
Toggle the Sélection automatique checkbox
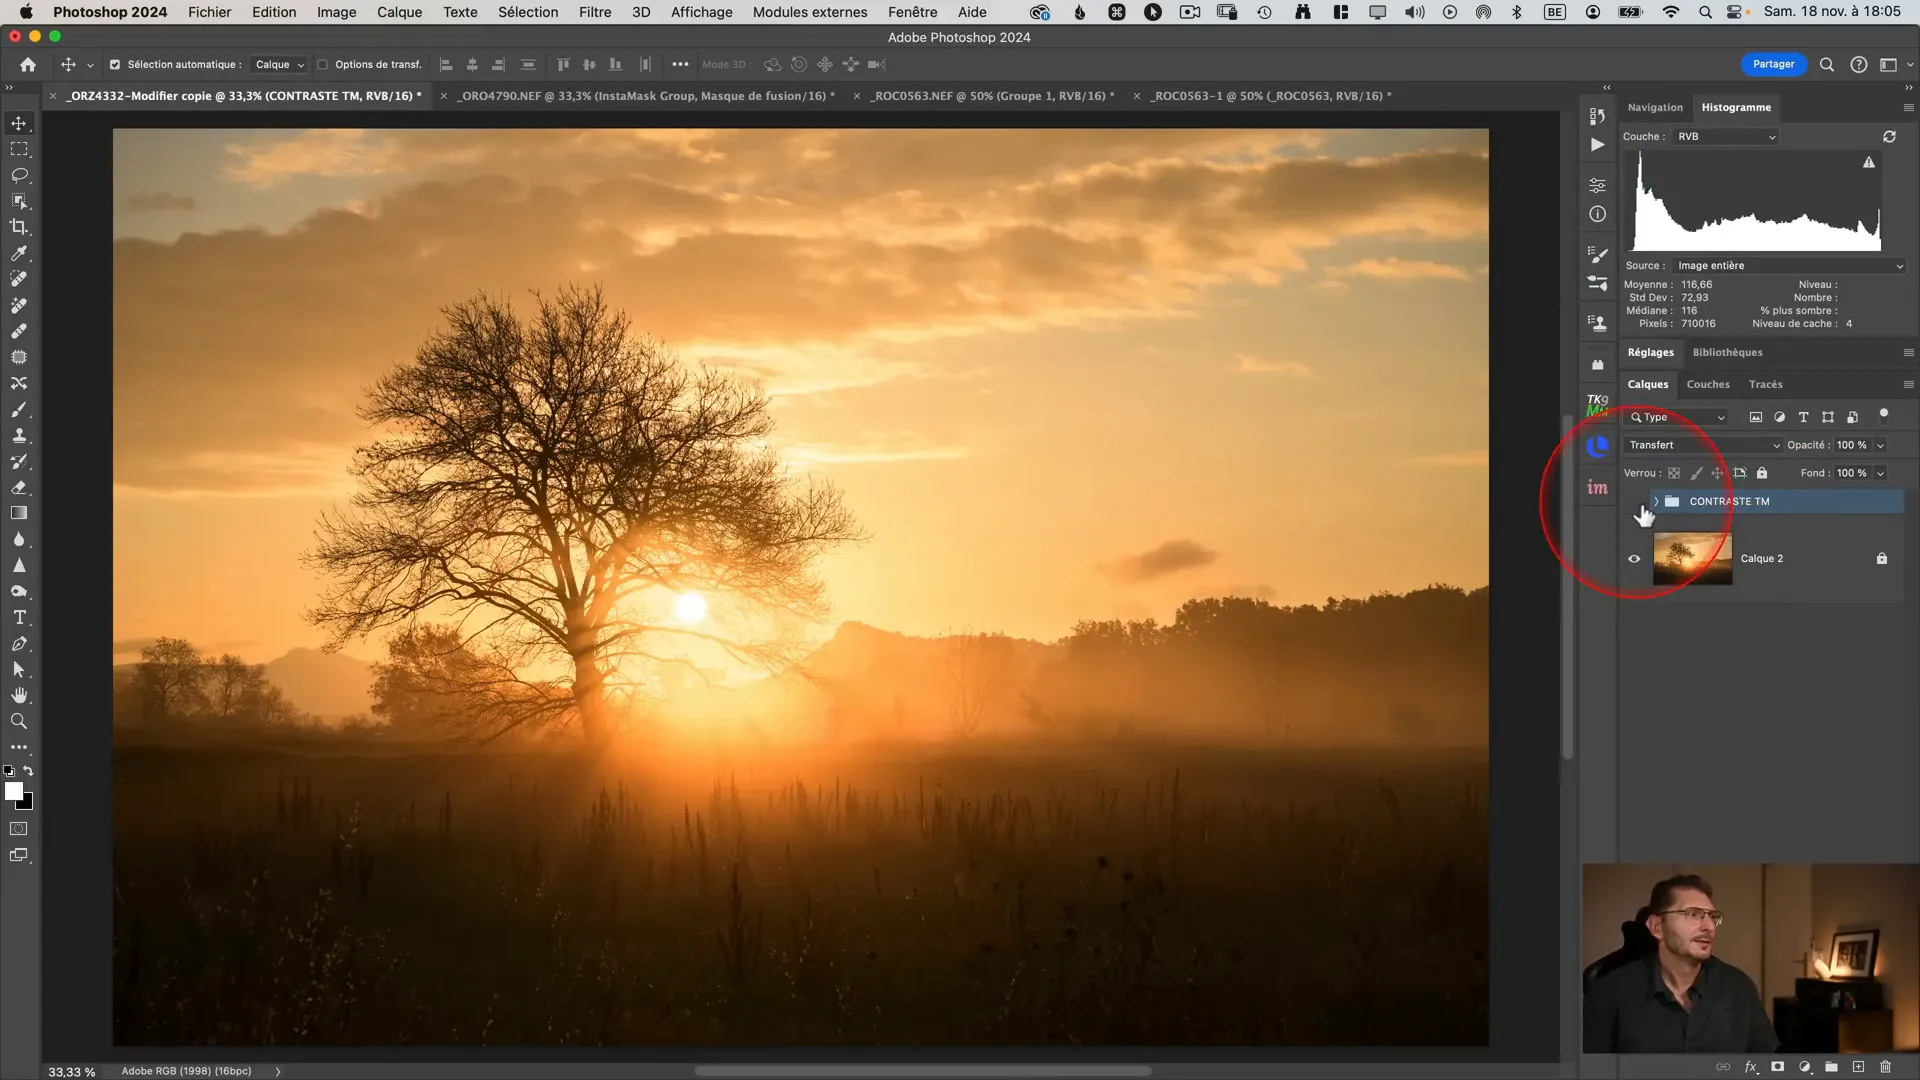115,65
